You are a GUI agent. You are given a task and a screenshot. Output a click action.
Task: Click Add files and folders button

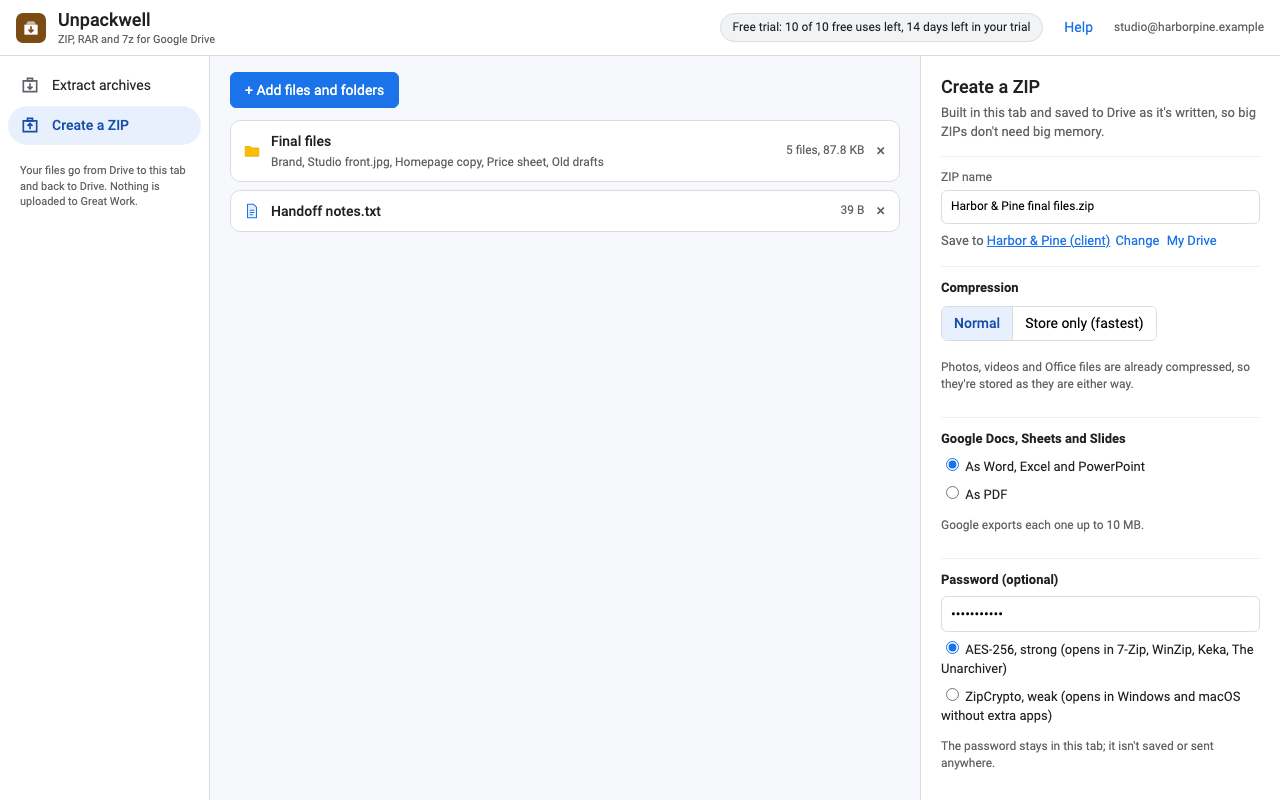click(314, 90)
